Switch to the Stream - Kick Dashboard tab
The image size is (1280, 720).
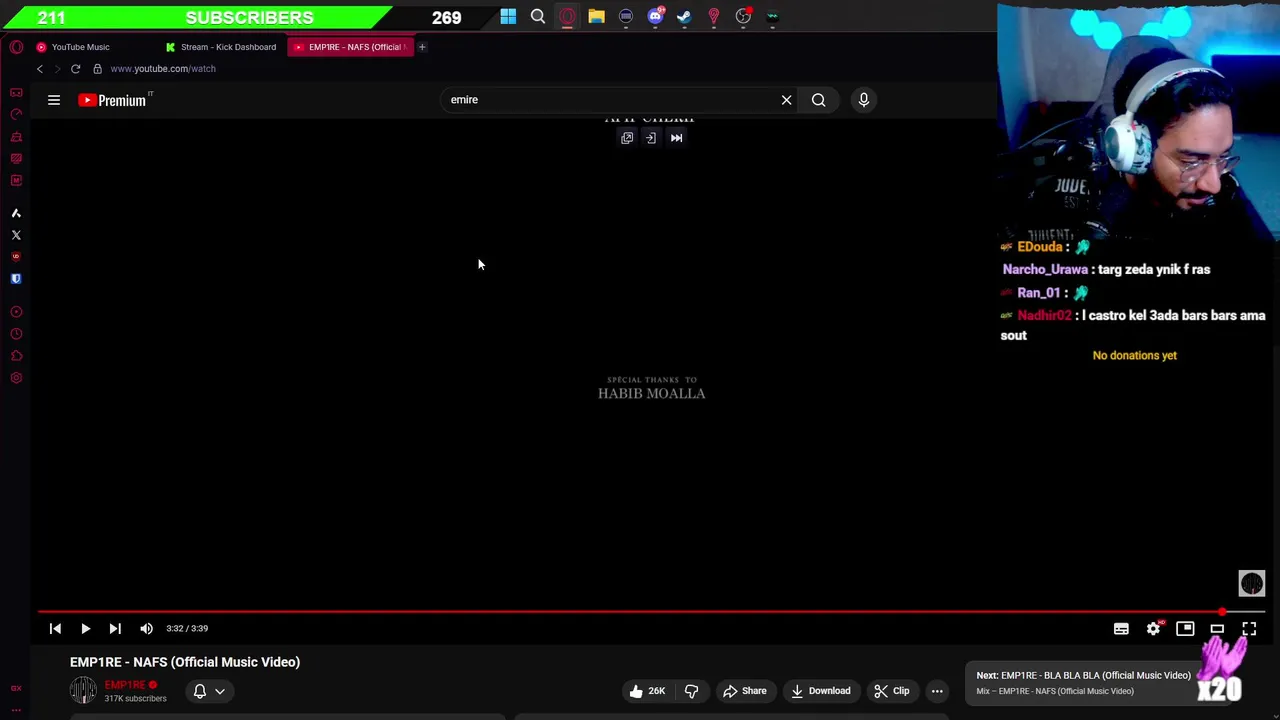[x=221, y=47]
